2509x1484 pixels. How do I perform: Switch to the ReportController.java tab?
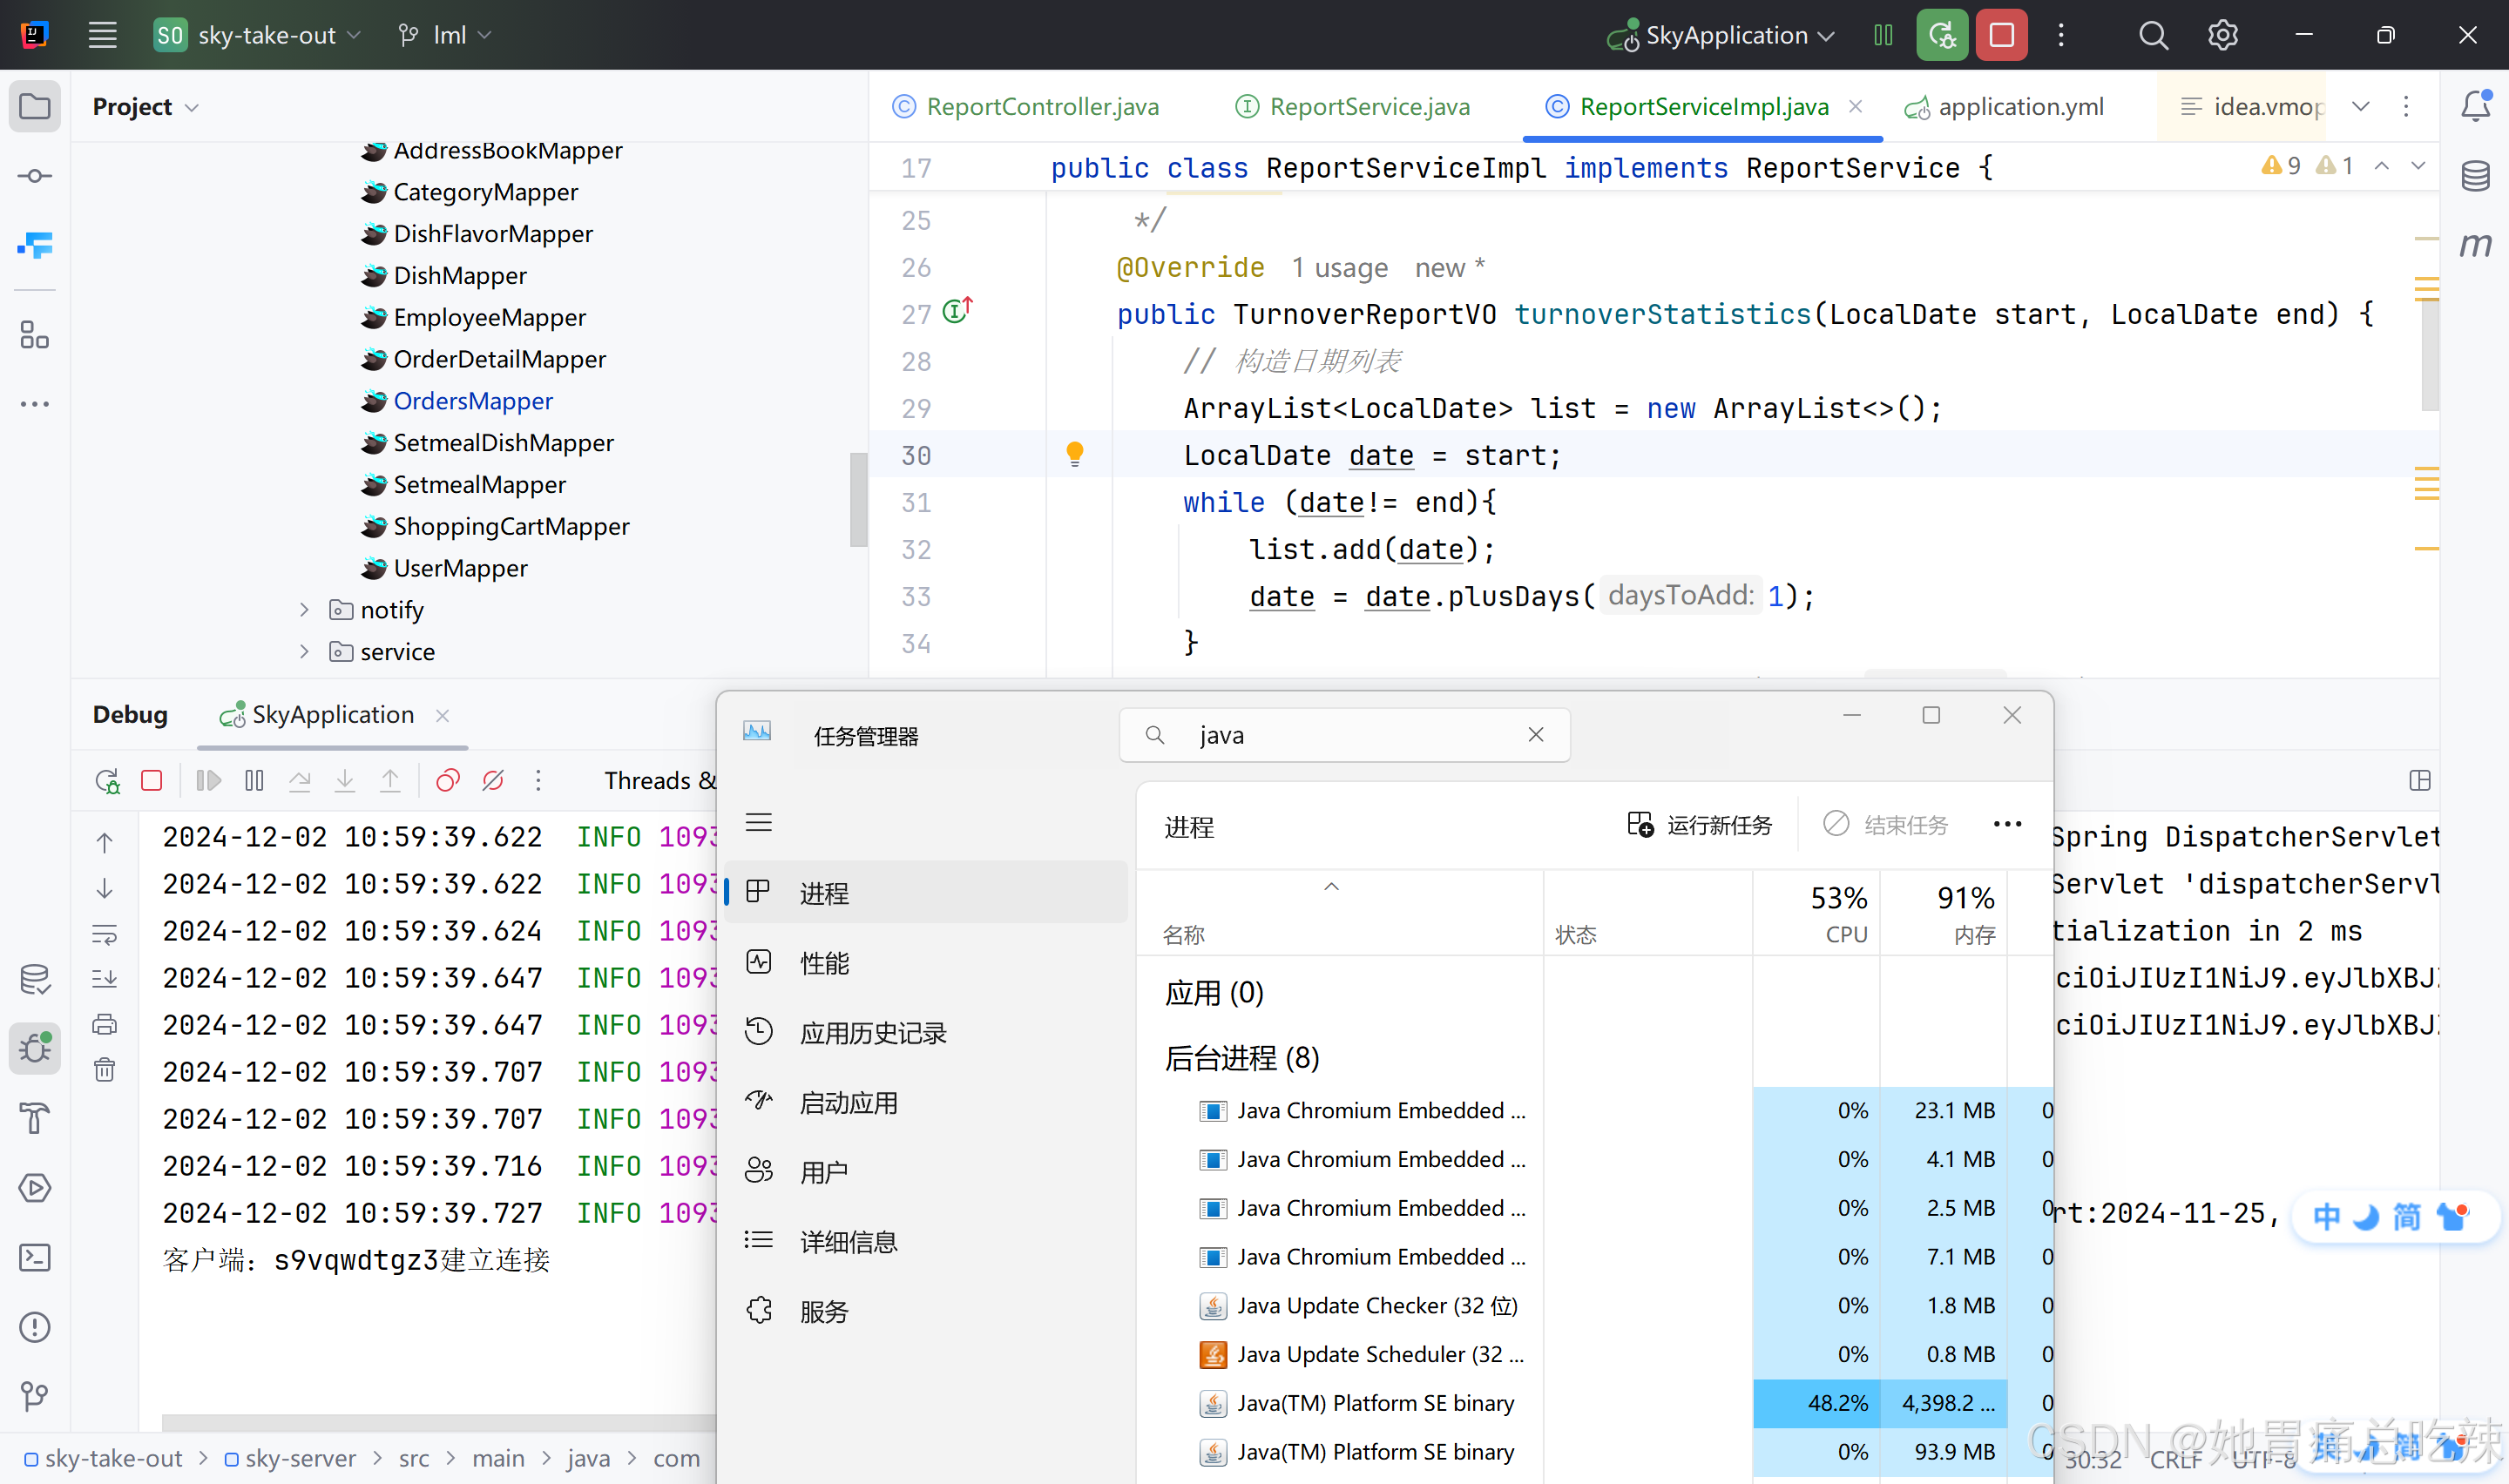pos(1041,106)
